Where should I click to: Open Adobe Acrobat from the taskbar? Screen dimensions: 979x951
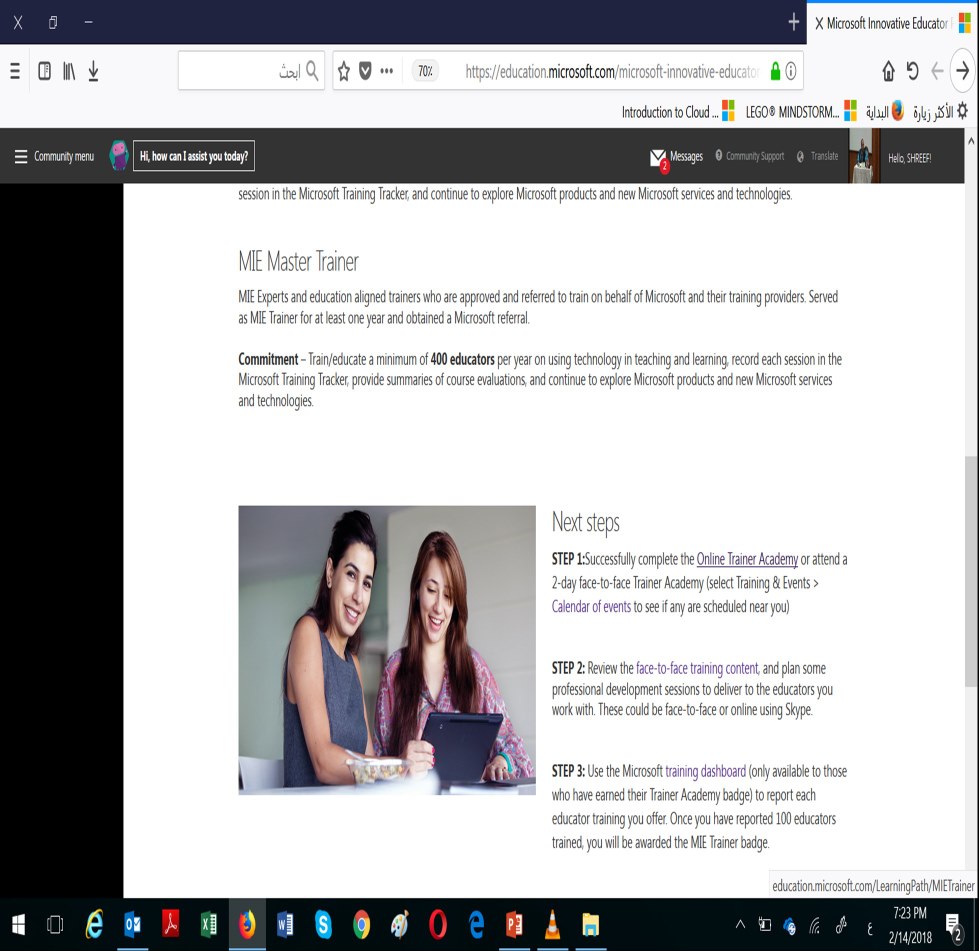(x=170, y=925)
